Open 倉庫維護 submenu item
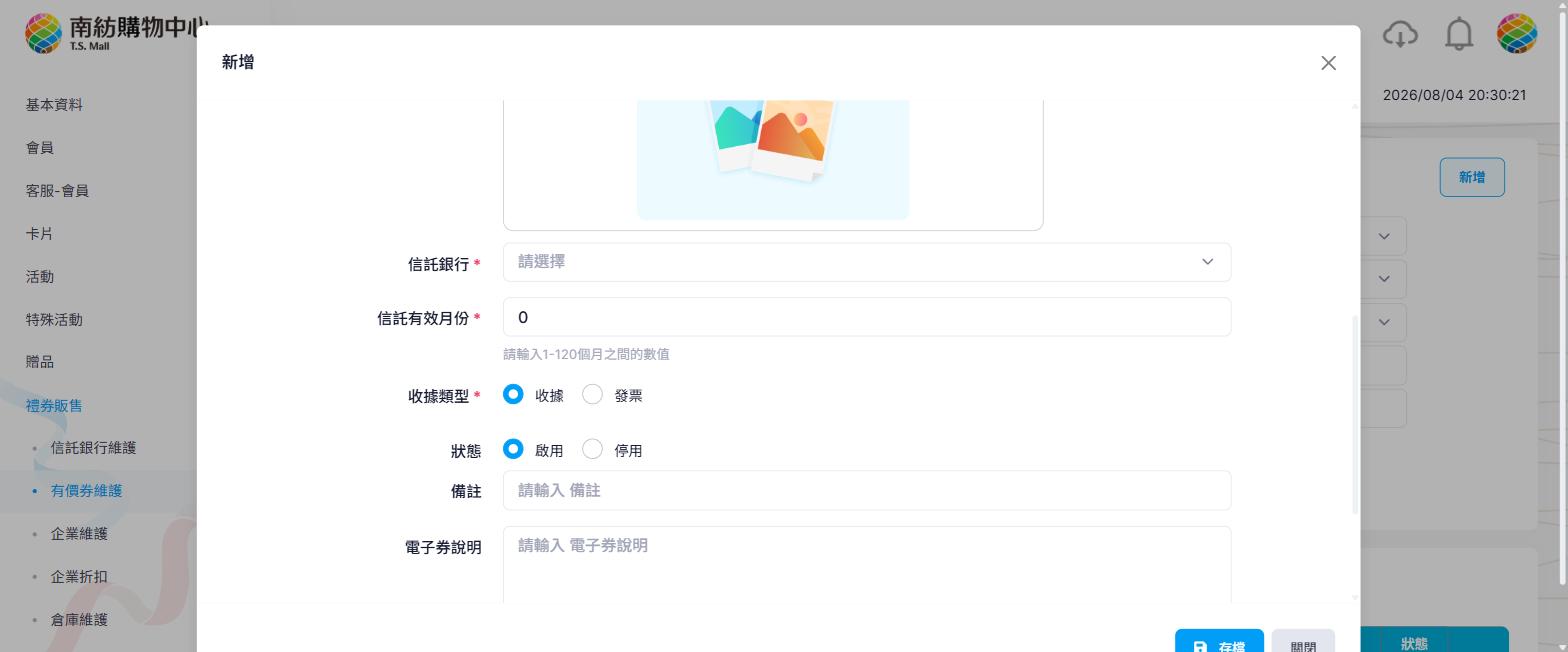The height and width of the screenshot is (652, 1568). click(79, 620)
